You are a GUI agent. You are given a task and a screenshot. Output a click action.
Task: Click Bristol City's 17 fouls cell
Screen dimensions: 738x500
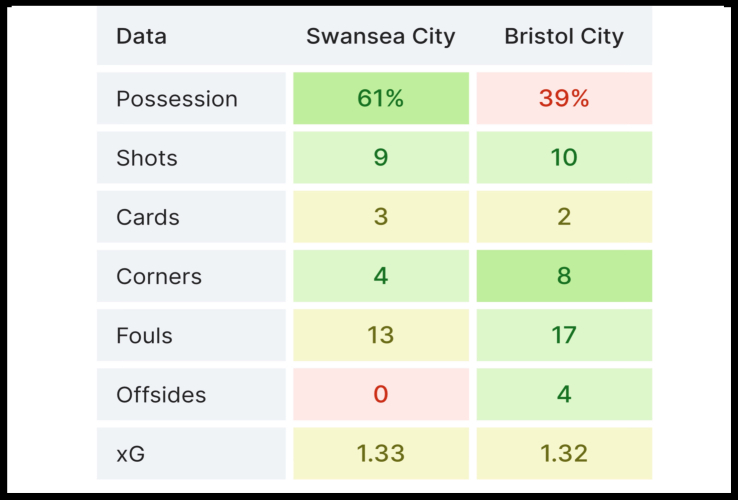[x=564, y=335]
